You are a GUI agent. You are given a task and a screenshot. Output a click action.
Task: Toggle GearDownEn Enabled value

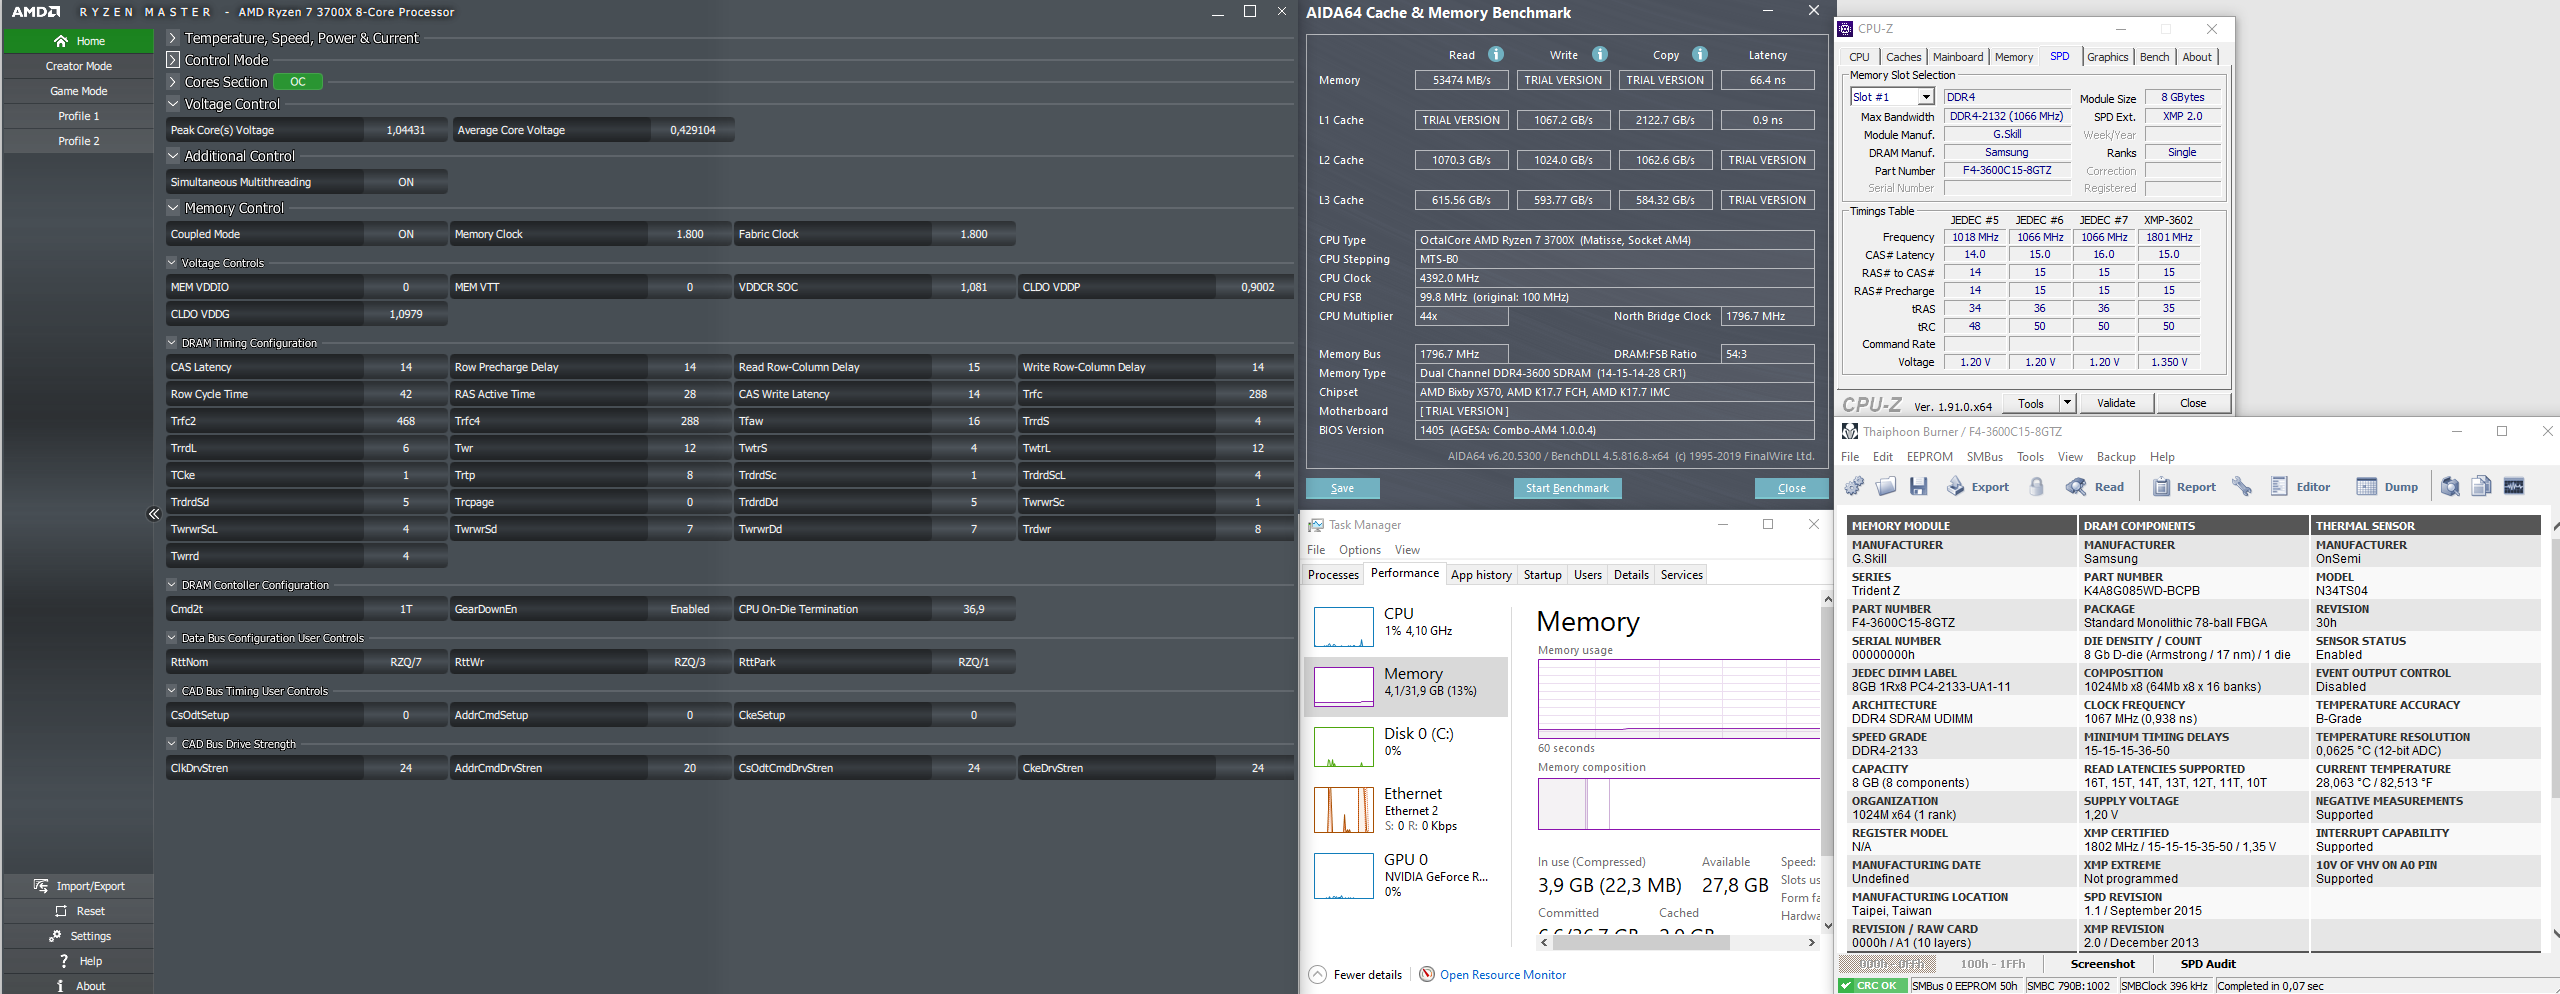tap(690, 609)
